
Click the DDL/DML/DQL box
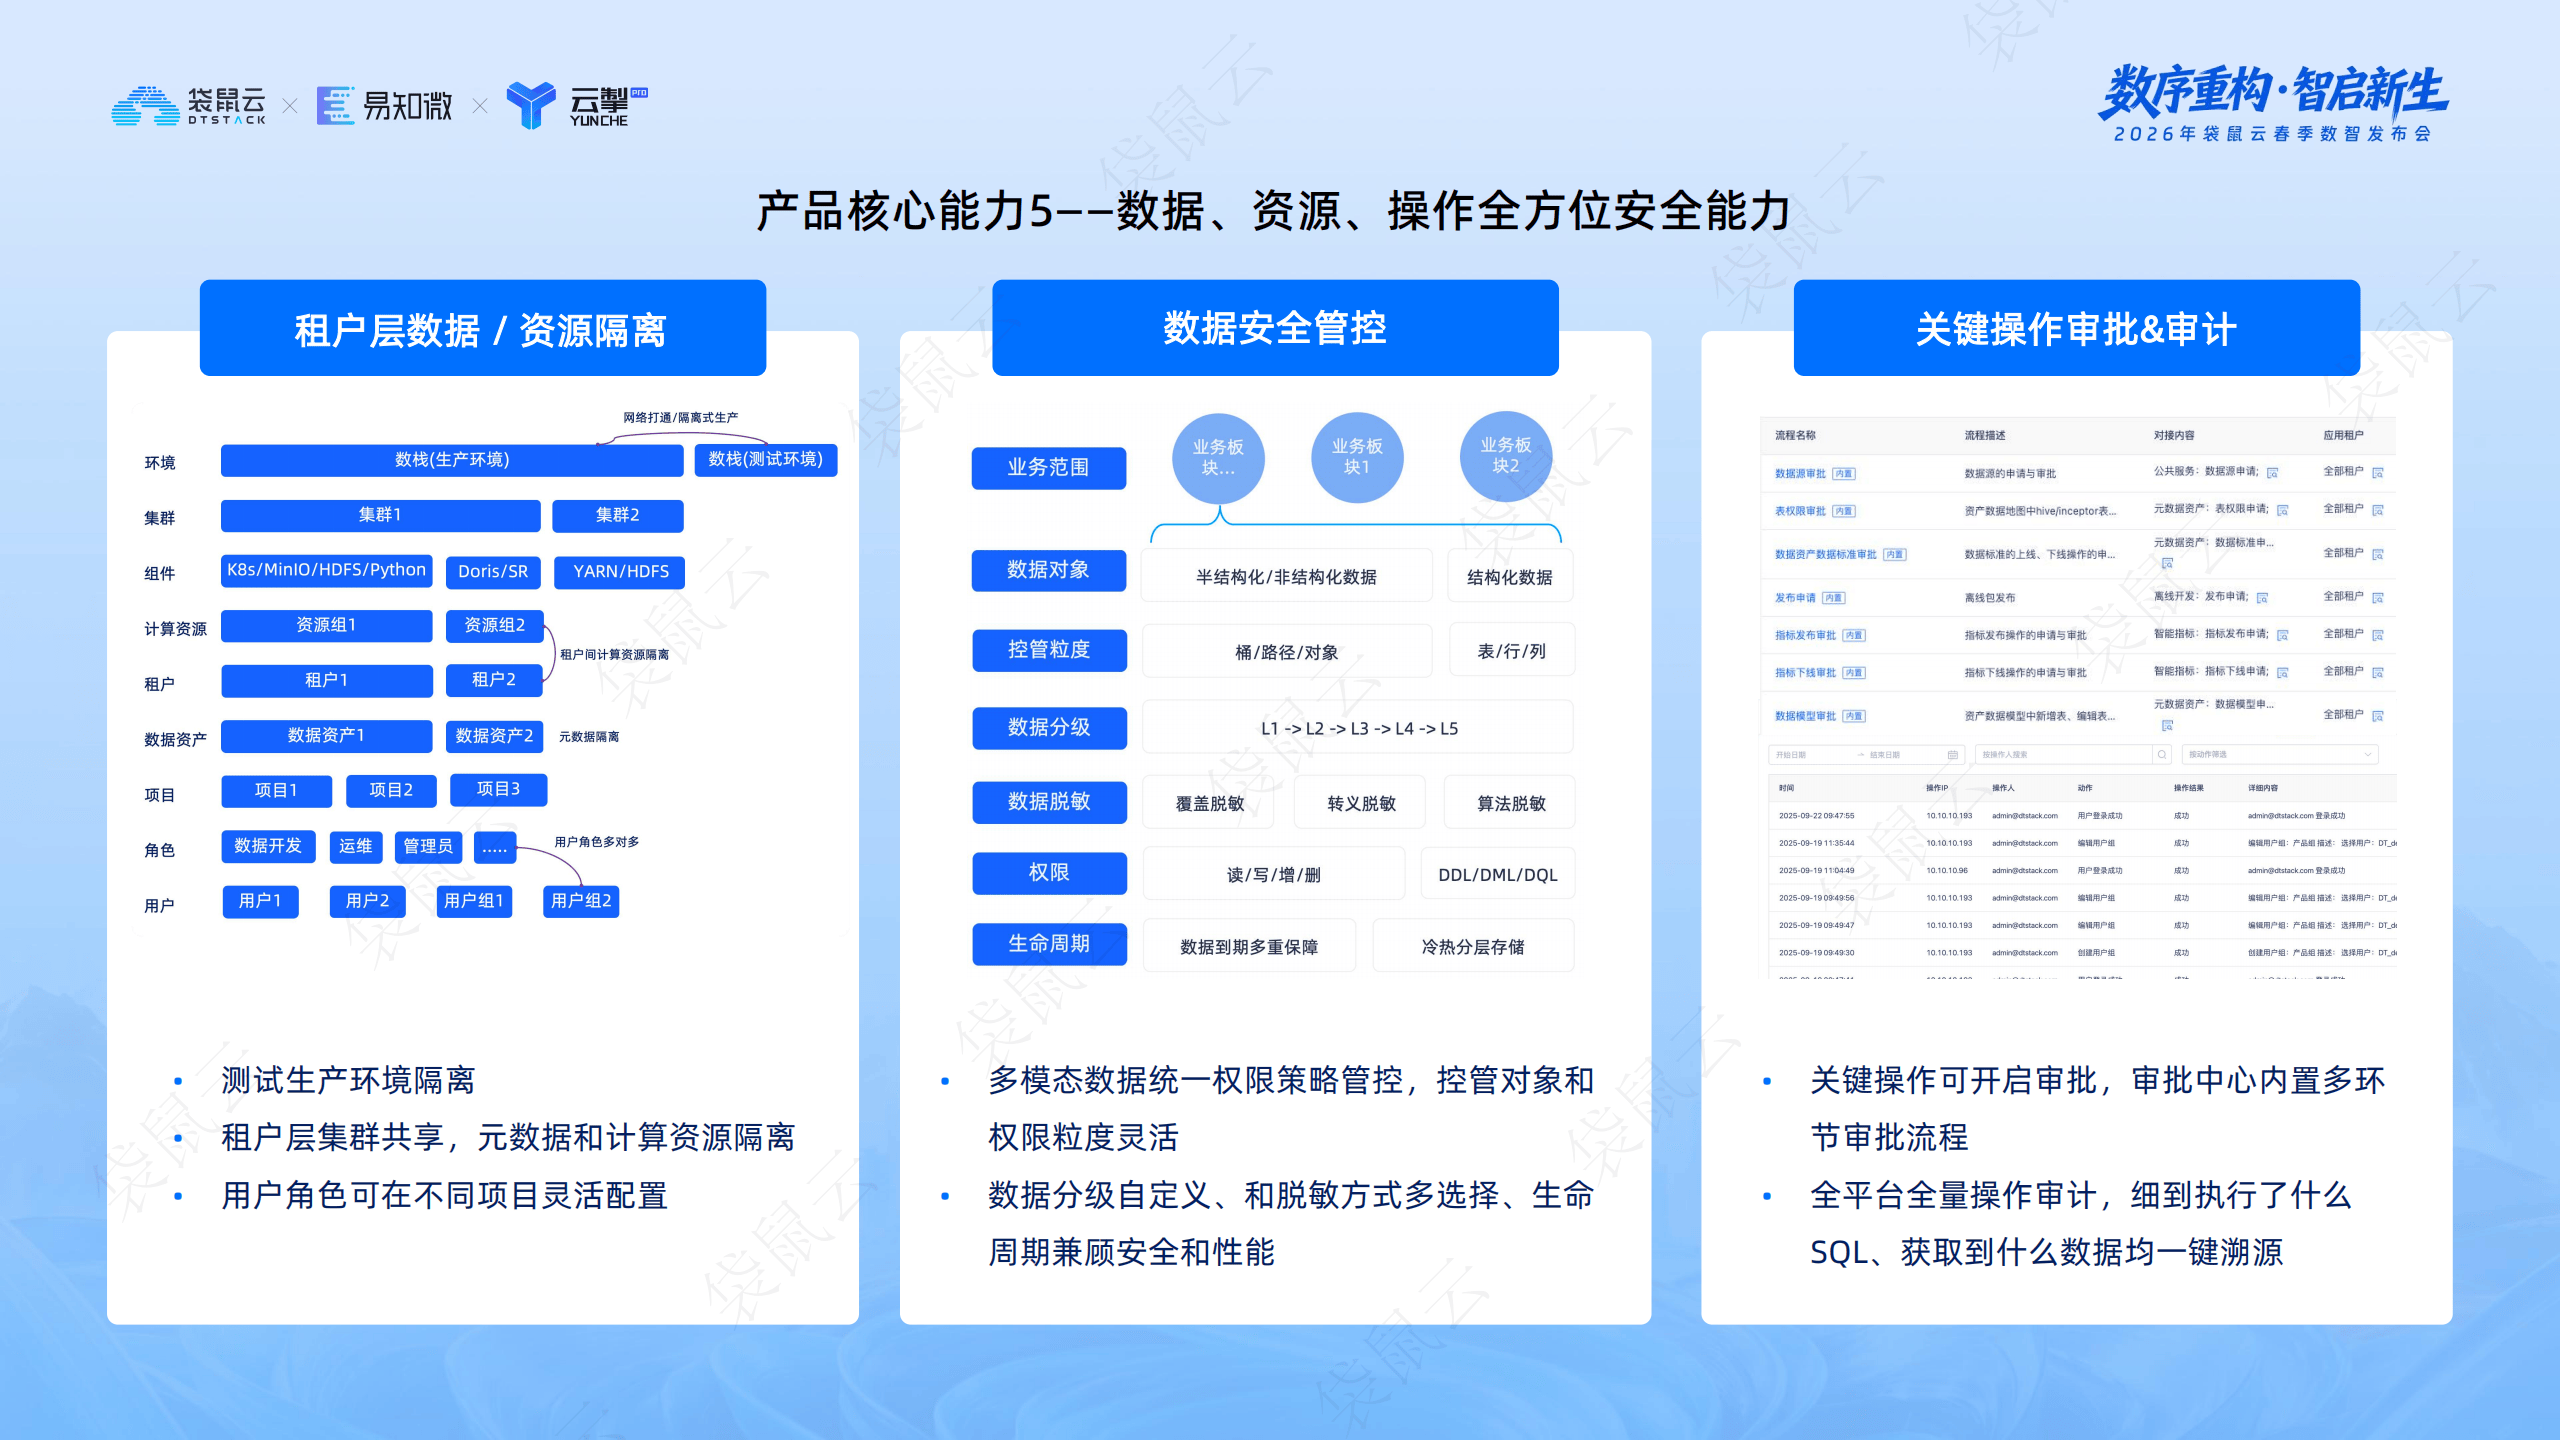[x=1498, y=875]
